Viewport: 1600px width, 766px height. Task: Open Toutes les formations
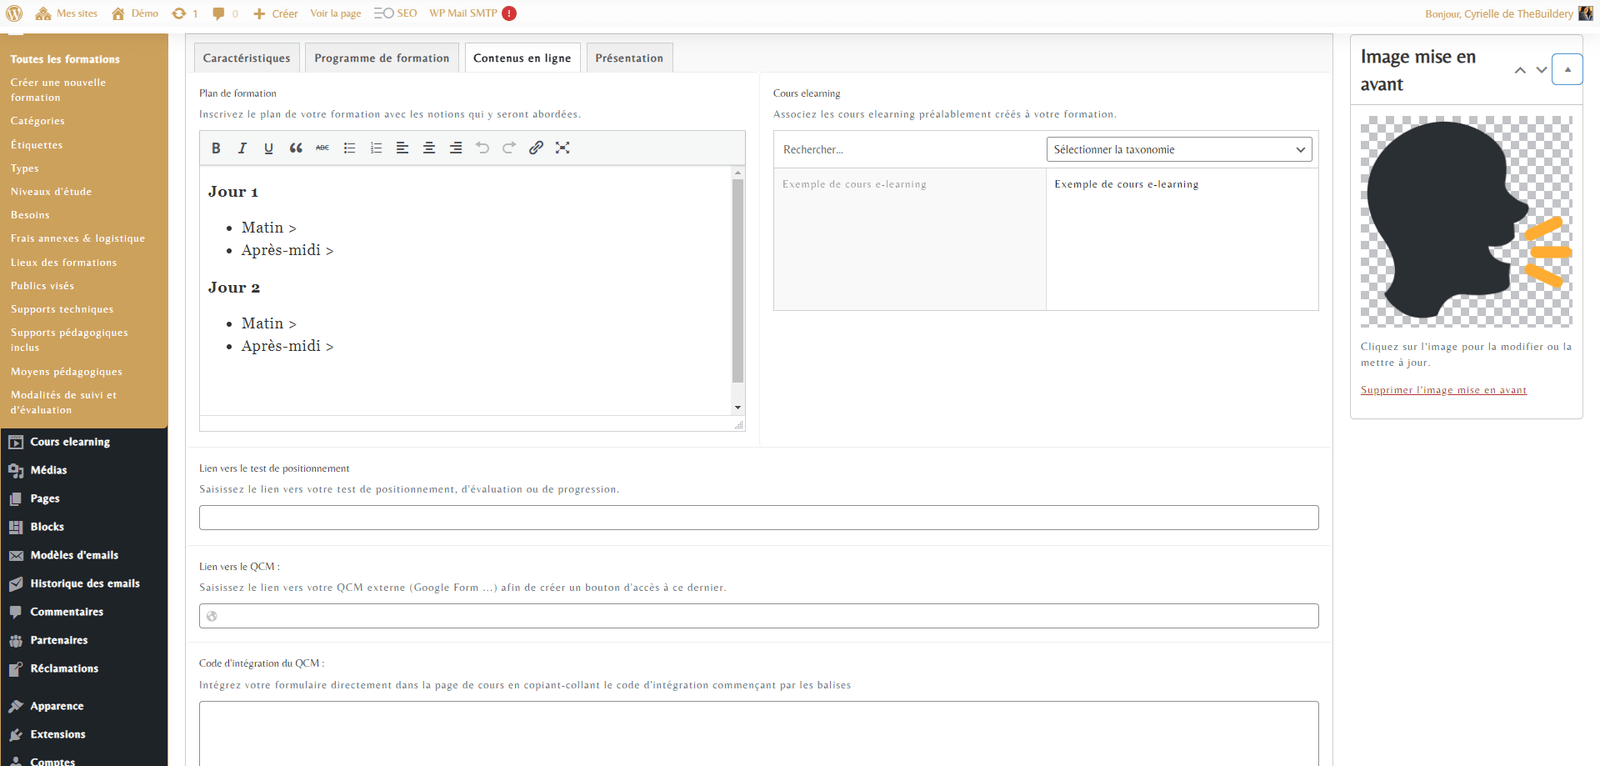click(x=65, y=59)
